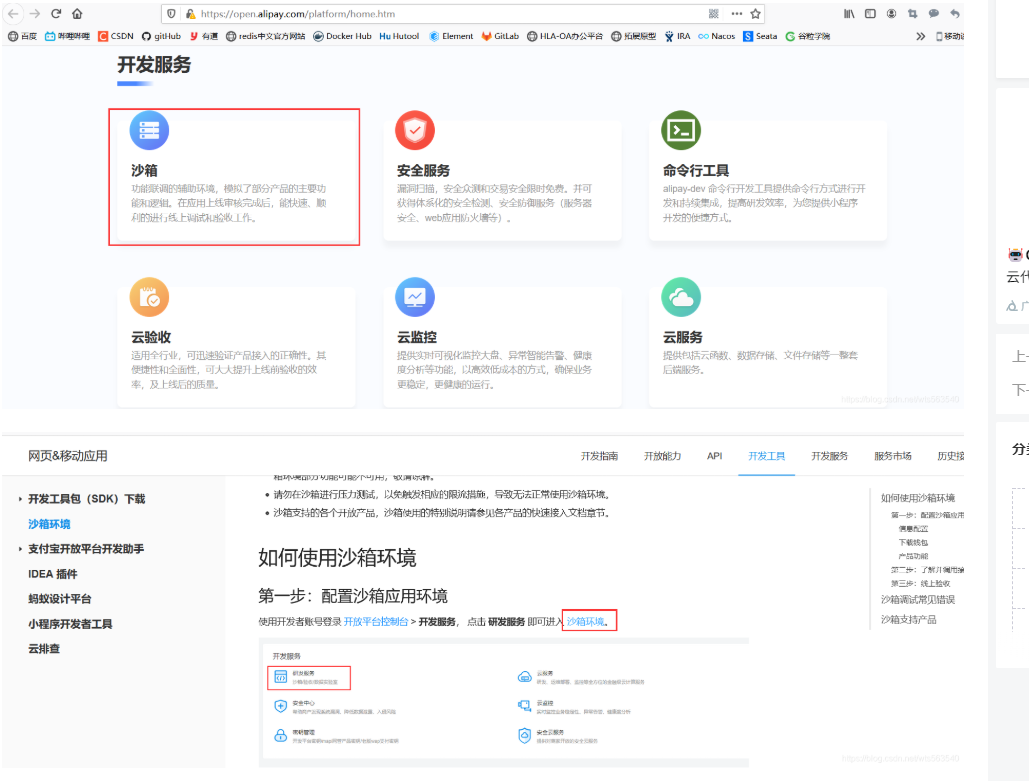Reload the page with the refresh icon
This screenshot has height=781, width=1029.
(x=56, y=13)
